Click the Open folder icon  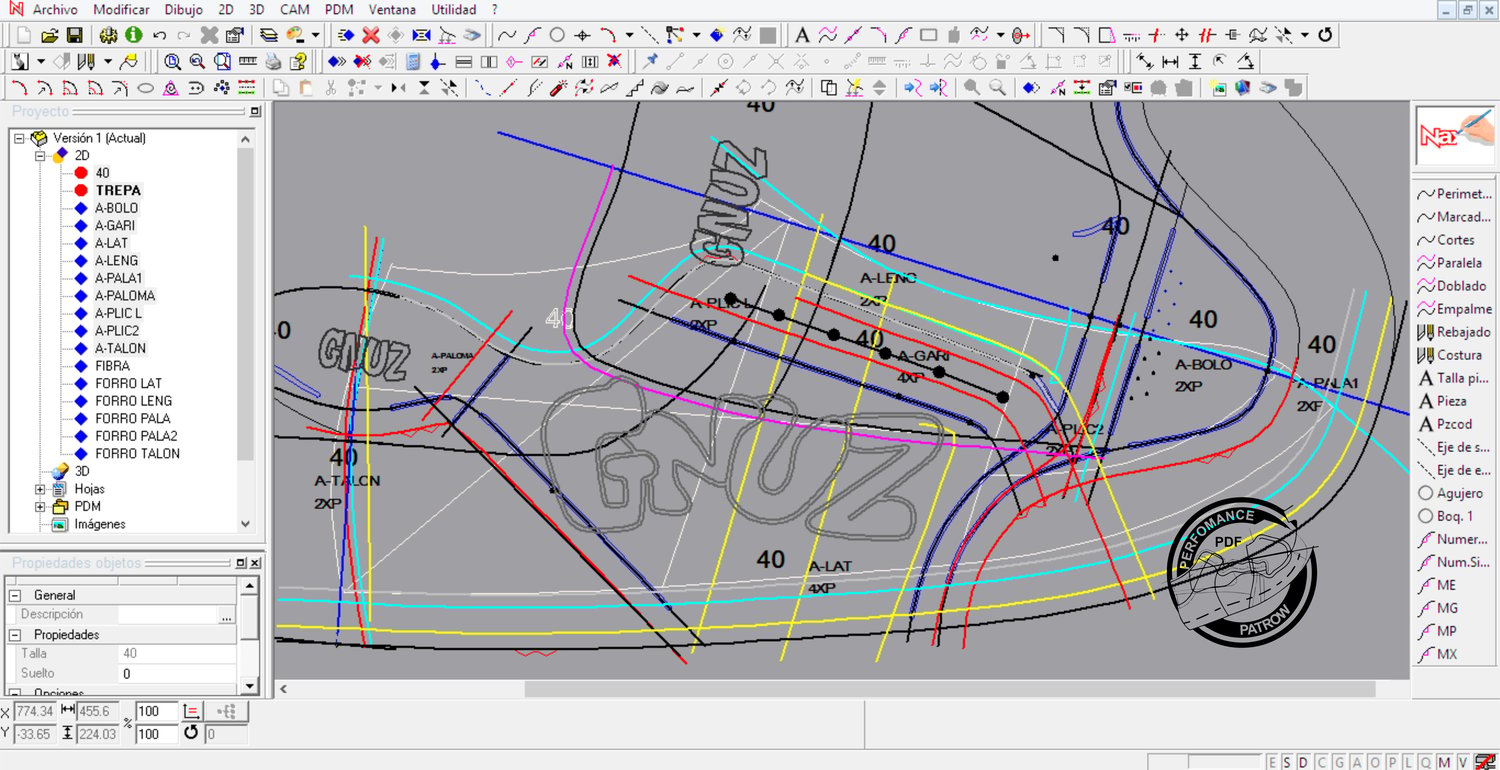pos(50,35)
